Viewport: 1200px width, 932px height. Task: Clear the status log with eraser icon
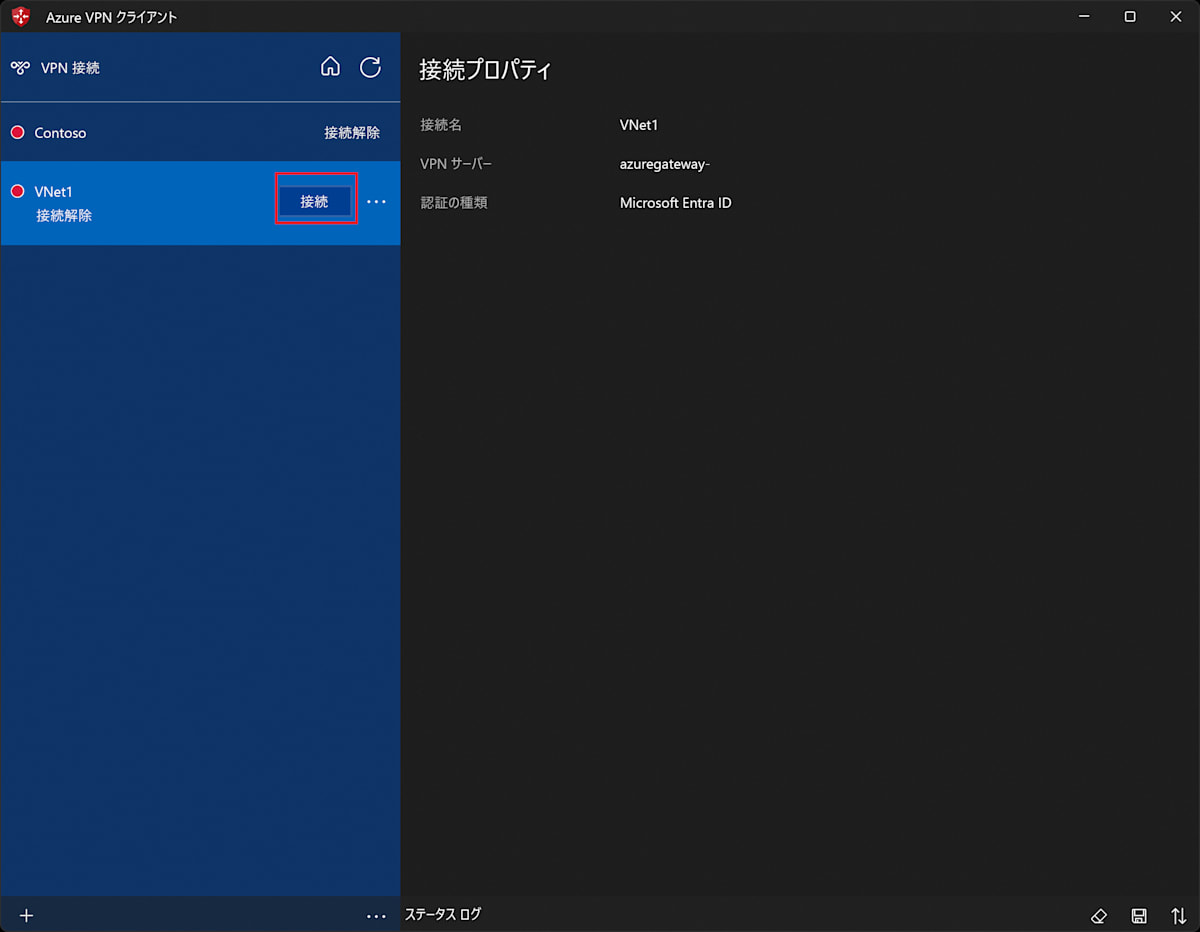point(1099,915)
